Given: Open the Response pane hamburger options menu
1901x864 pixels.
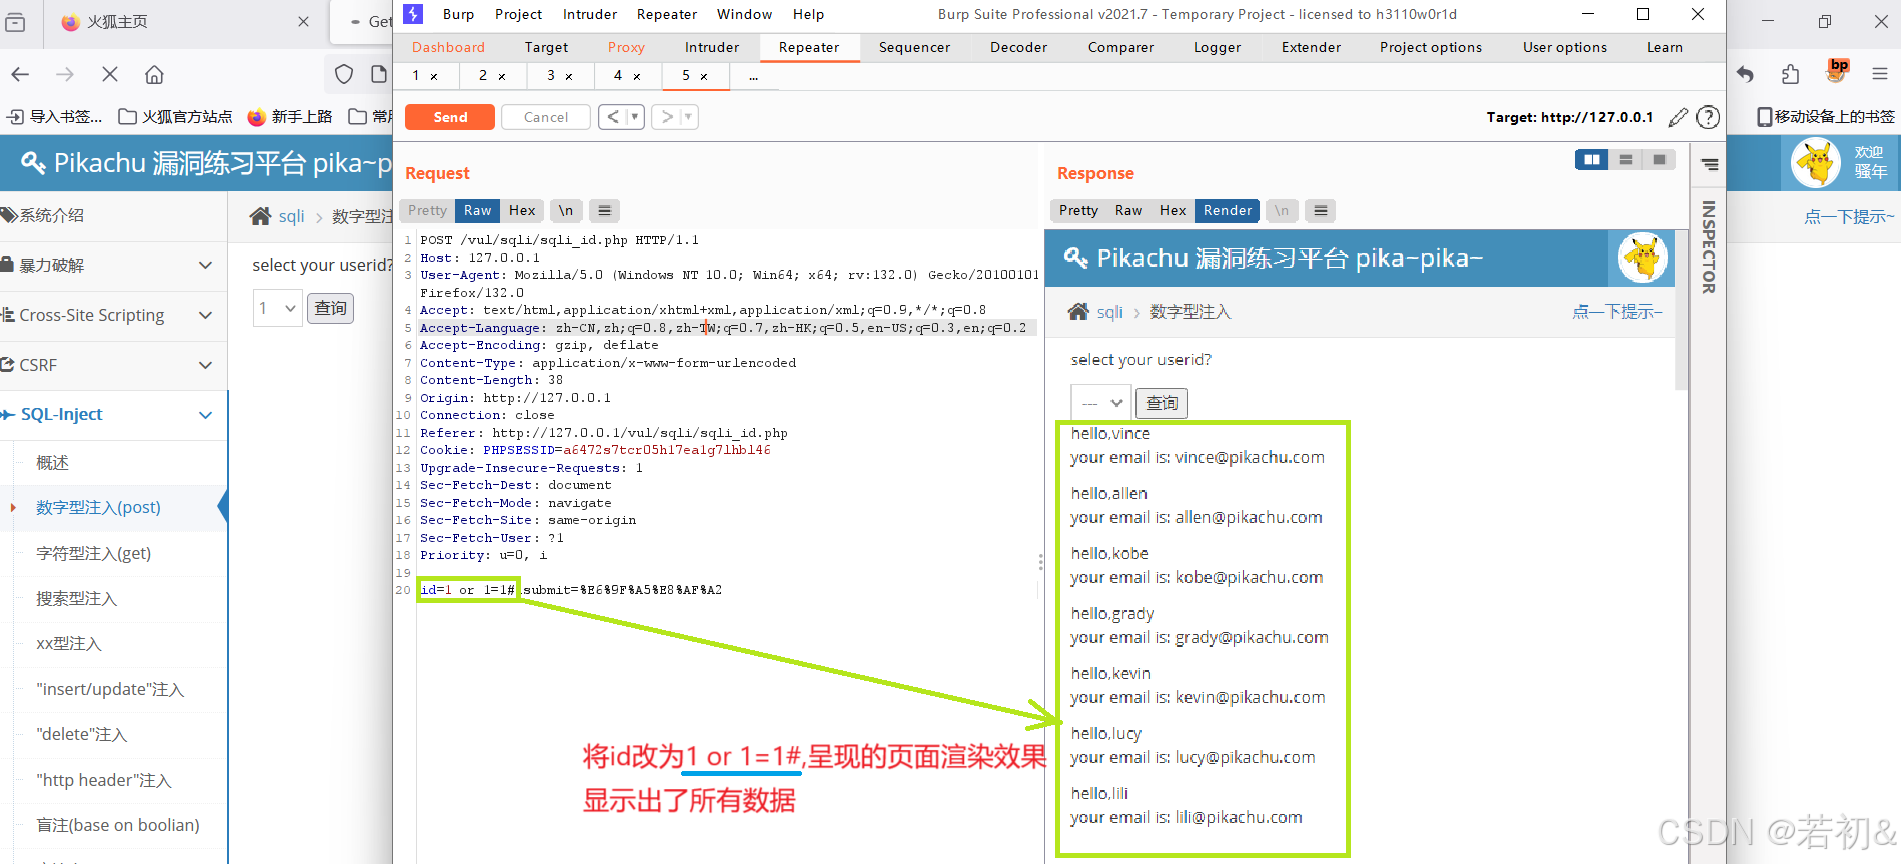Looking at the screenshot, I should (x=1321, y=210).
